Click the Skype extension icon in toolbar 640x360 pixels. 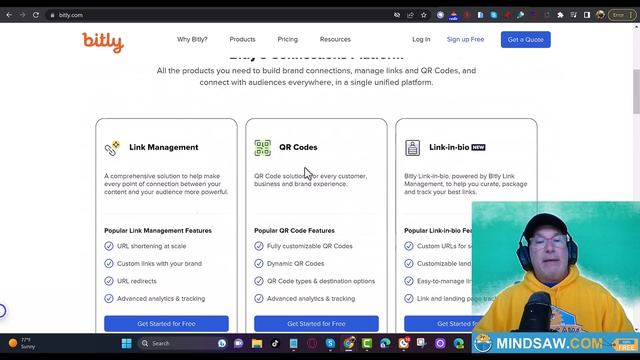(x=494, y=15)
